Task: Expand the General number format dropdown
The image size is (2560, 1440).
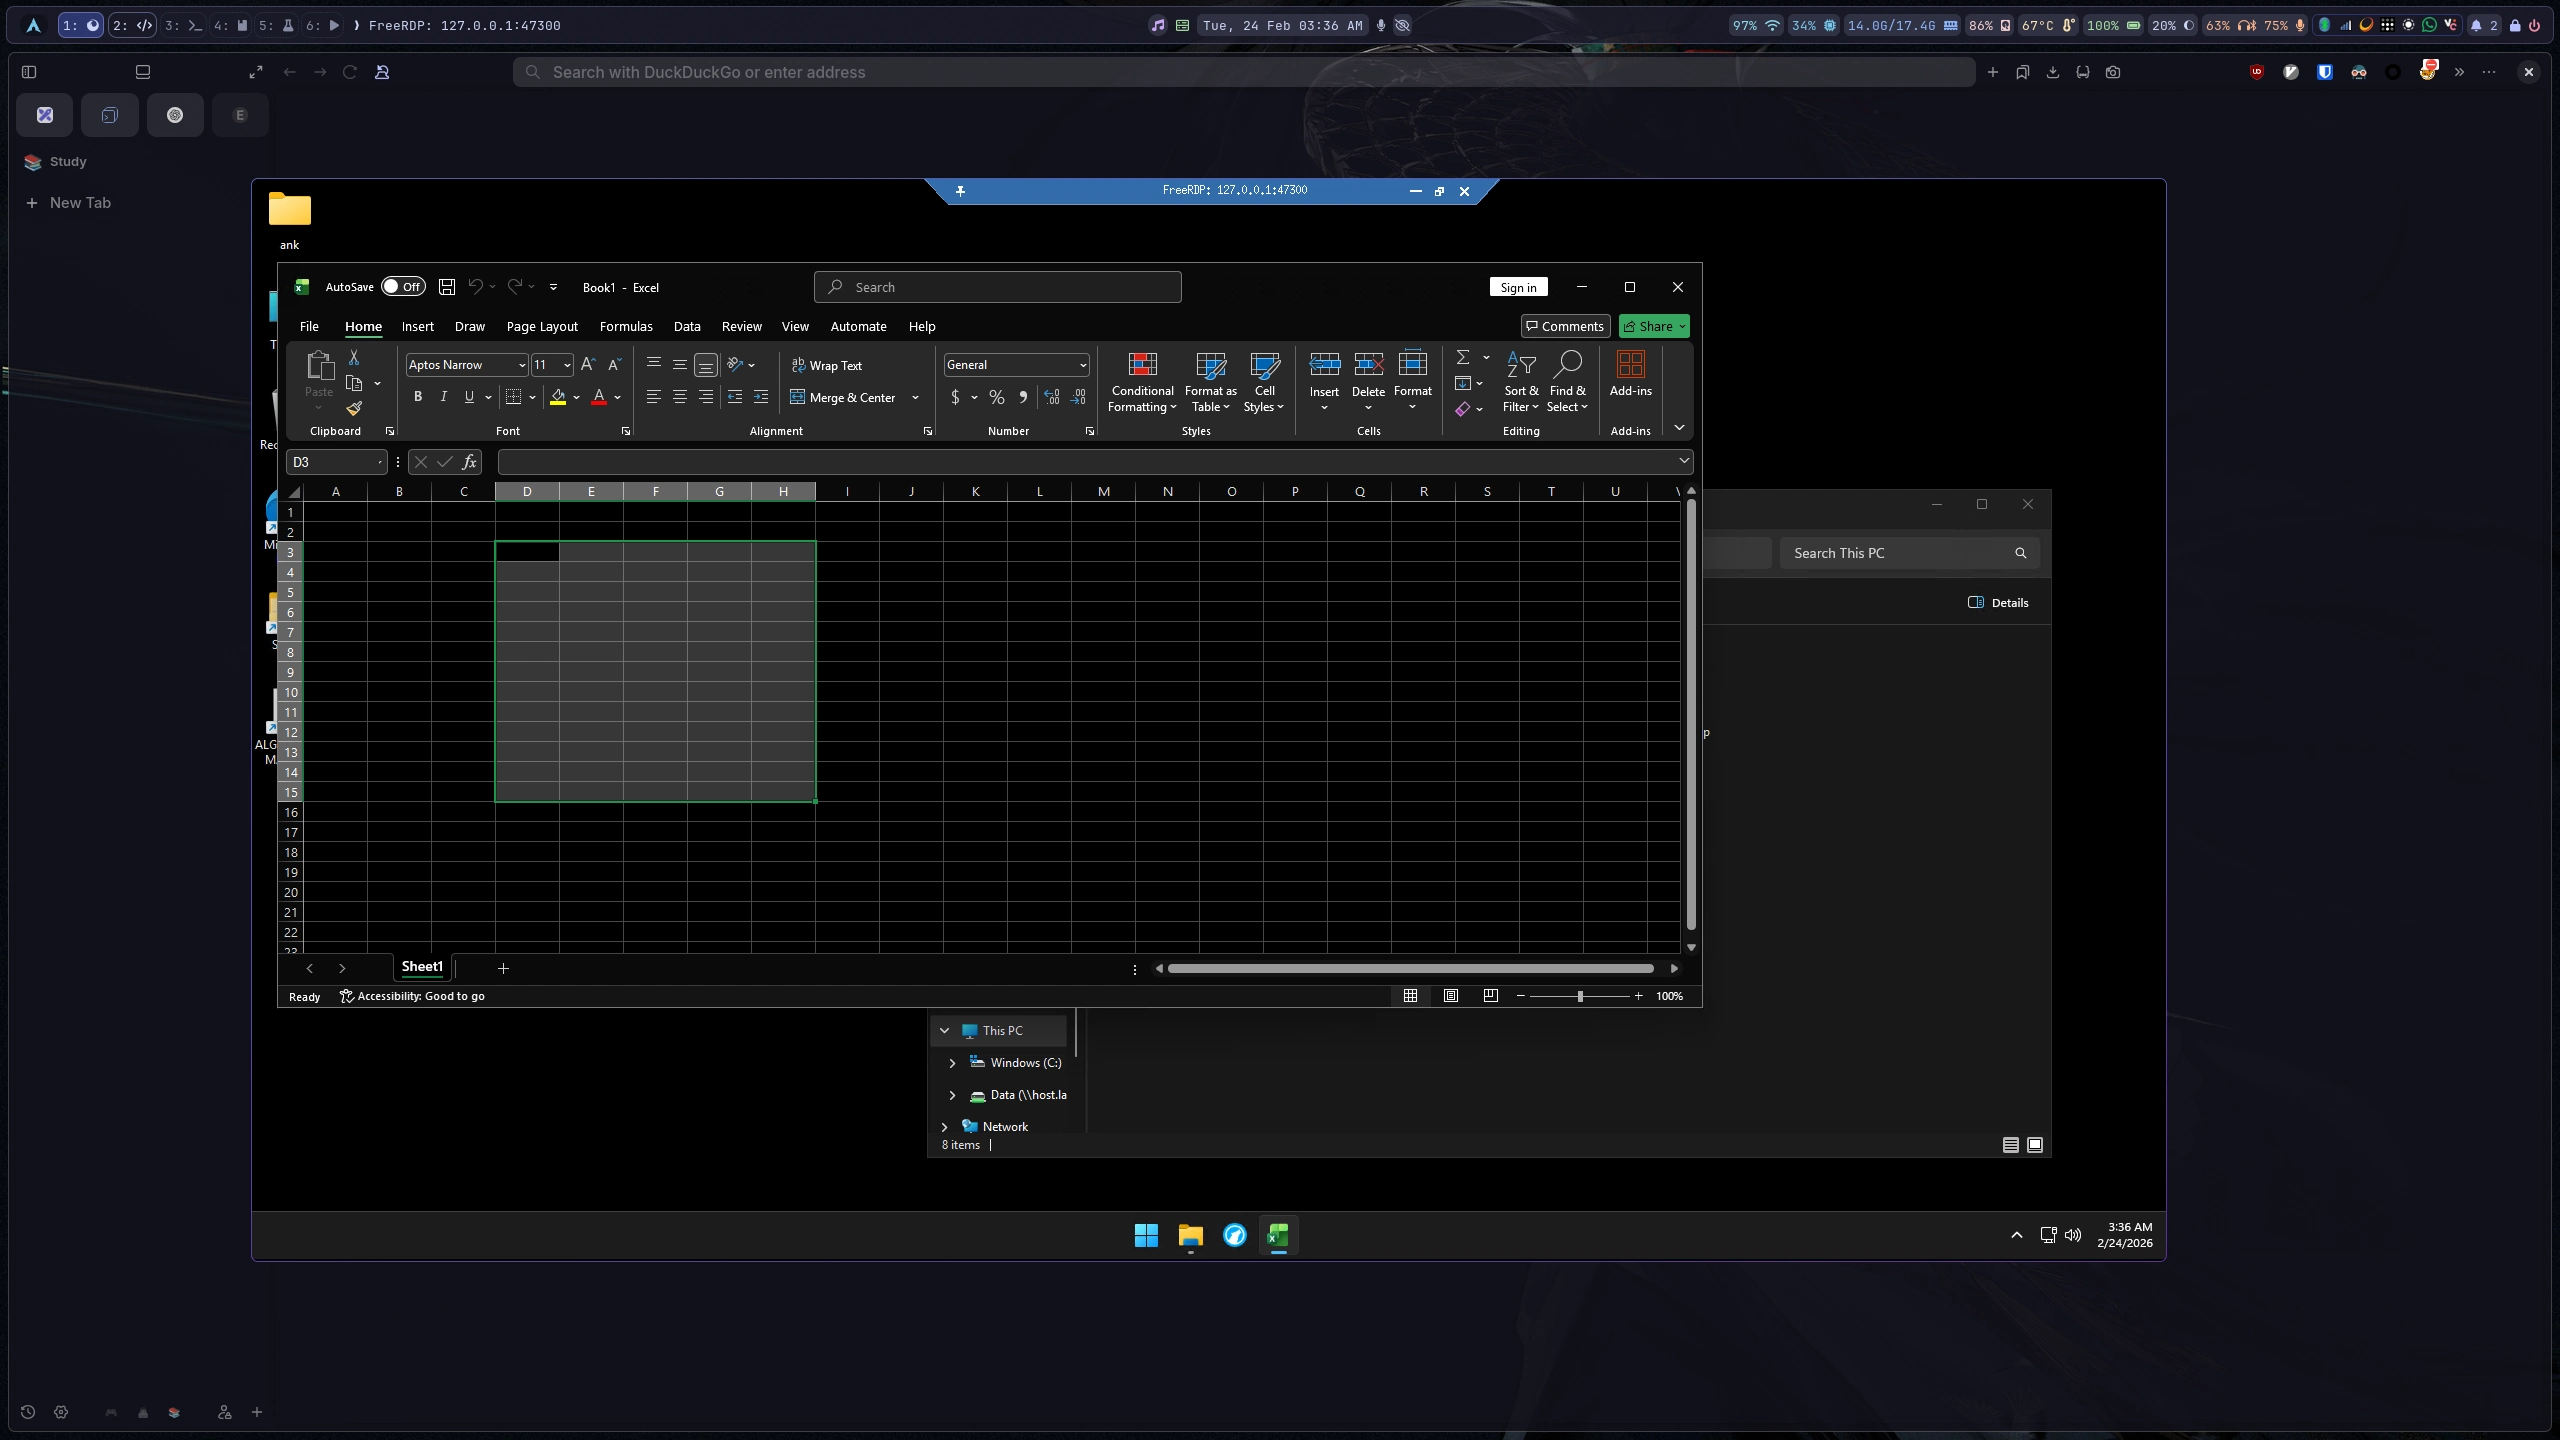Action: (1082, 366)
